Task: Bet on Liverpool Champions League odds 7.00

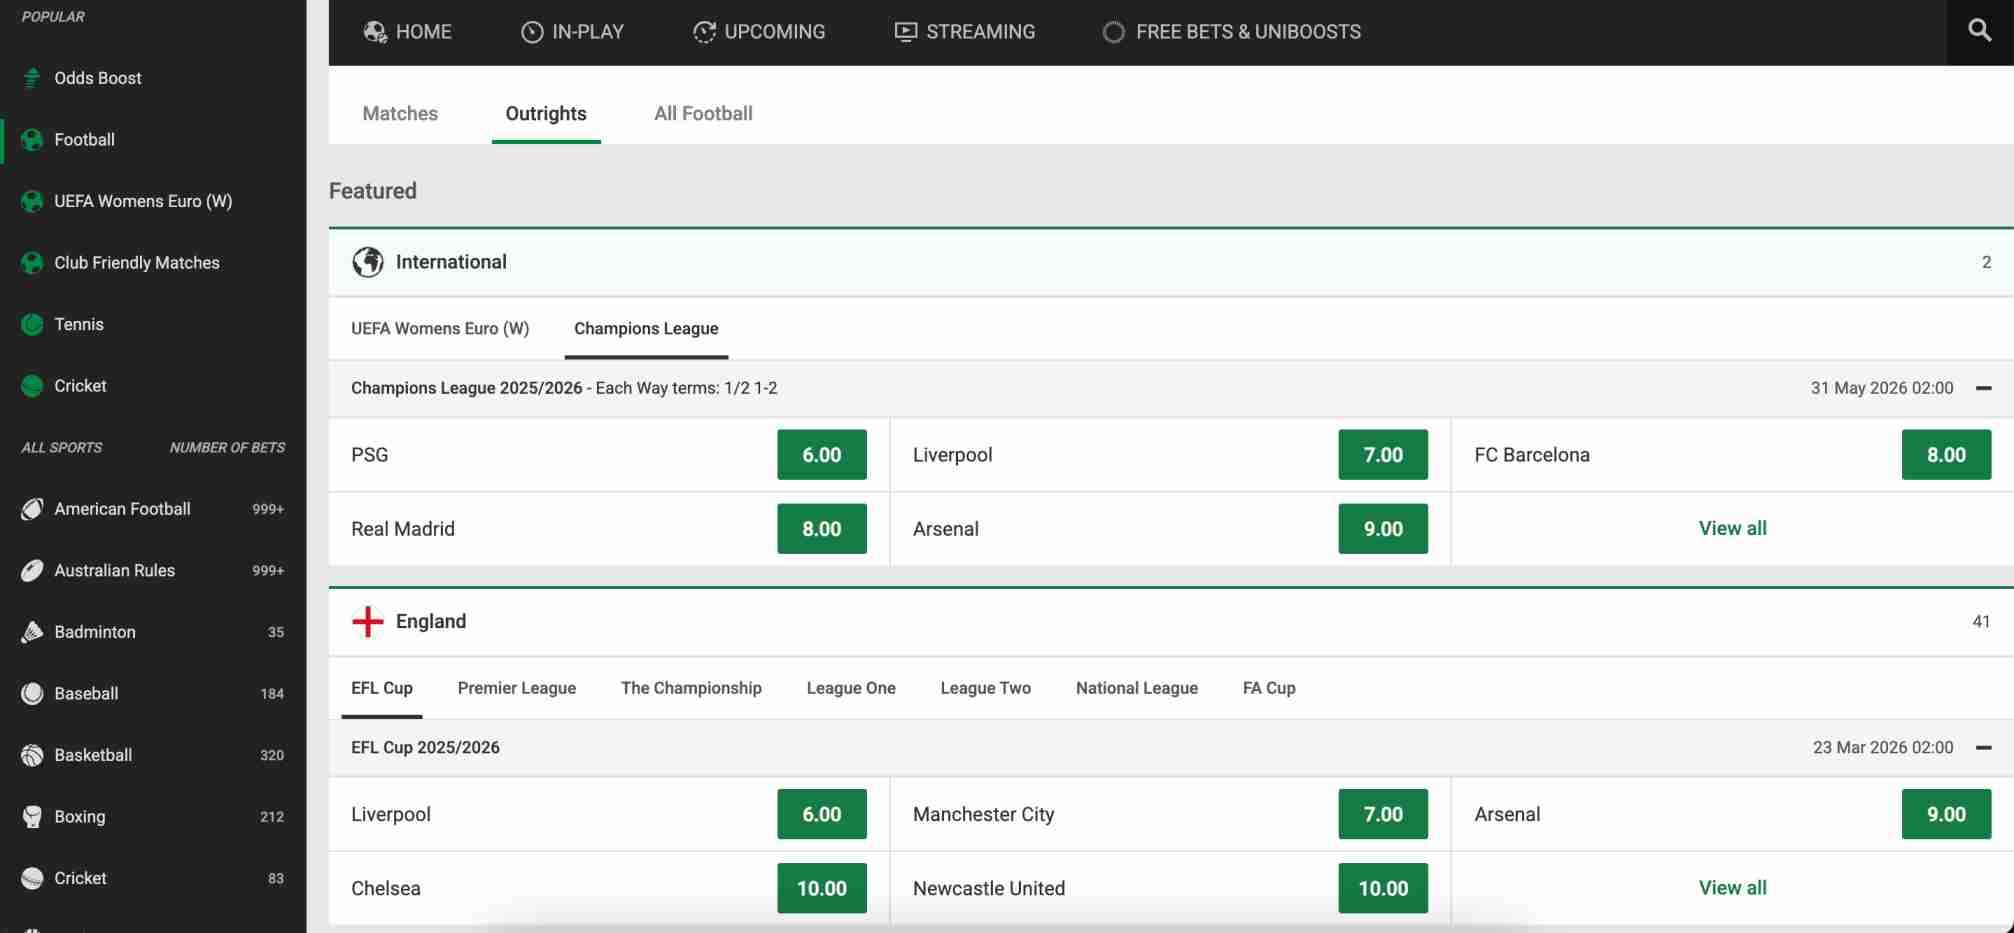Action: tap(1383, 455)
